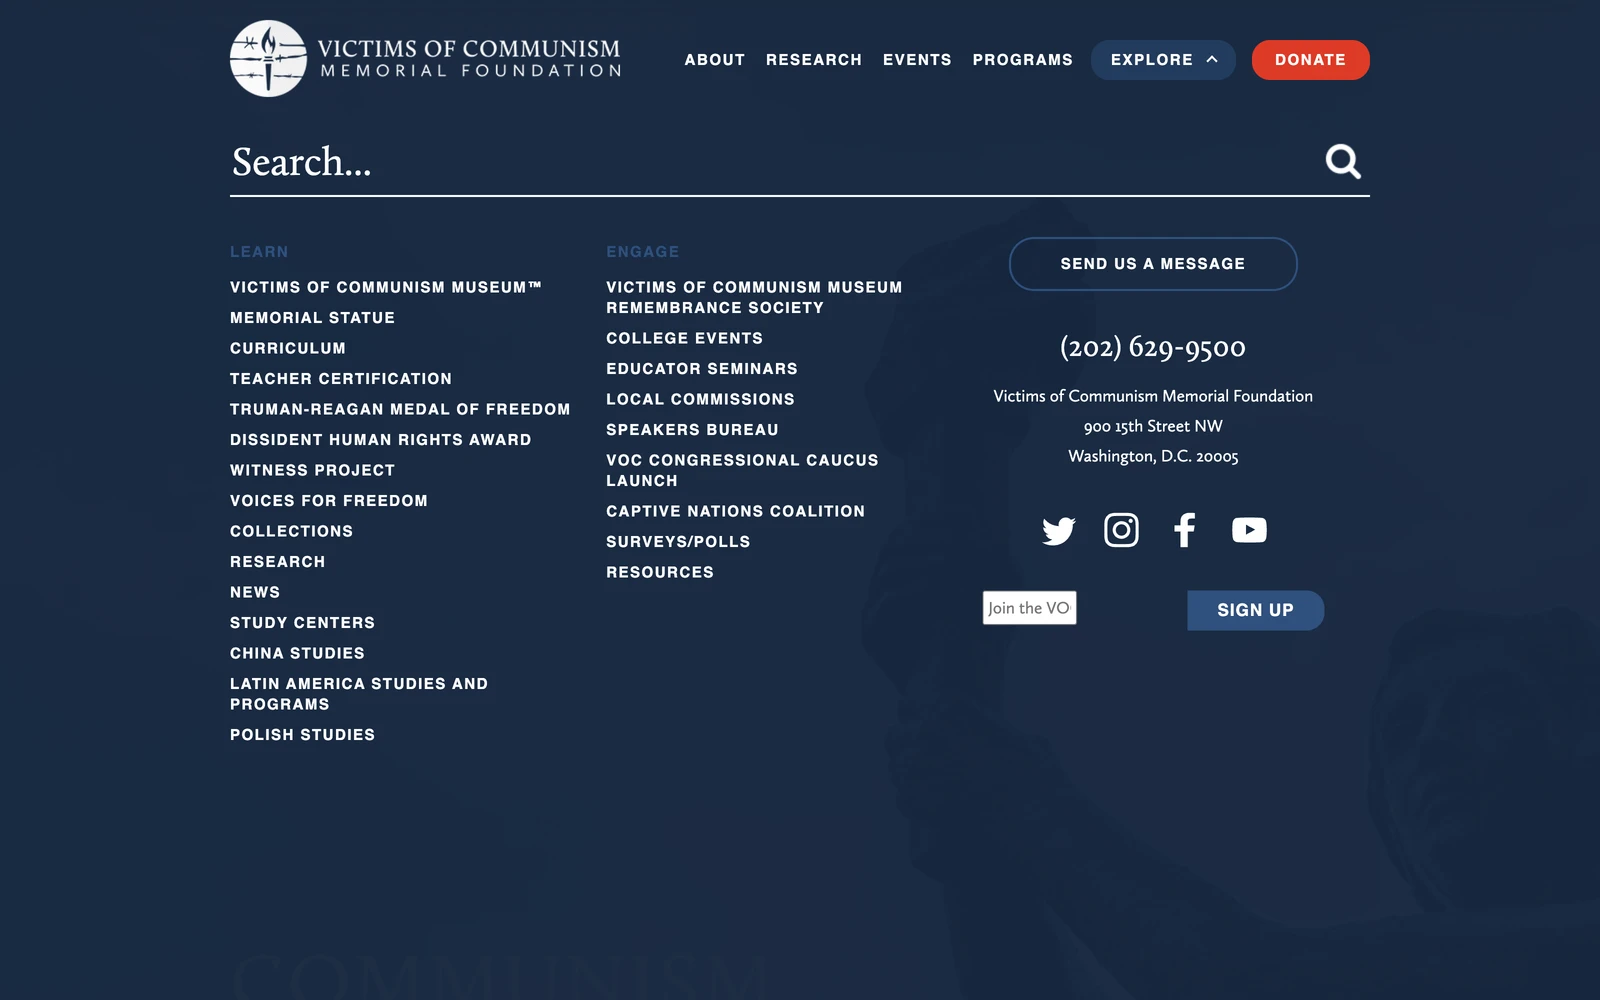Open Study Centers link
Image resolution: width=1600 pixels, height=1000 pixels.
click(x=302, y=623)
